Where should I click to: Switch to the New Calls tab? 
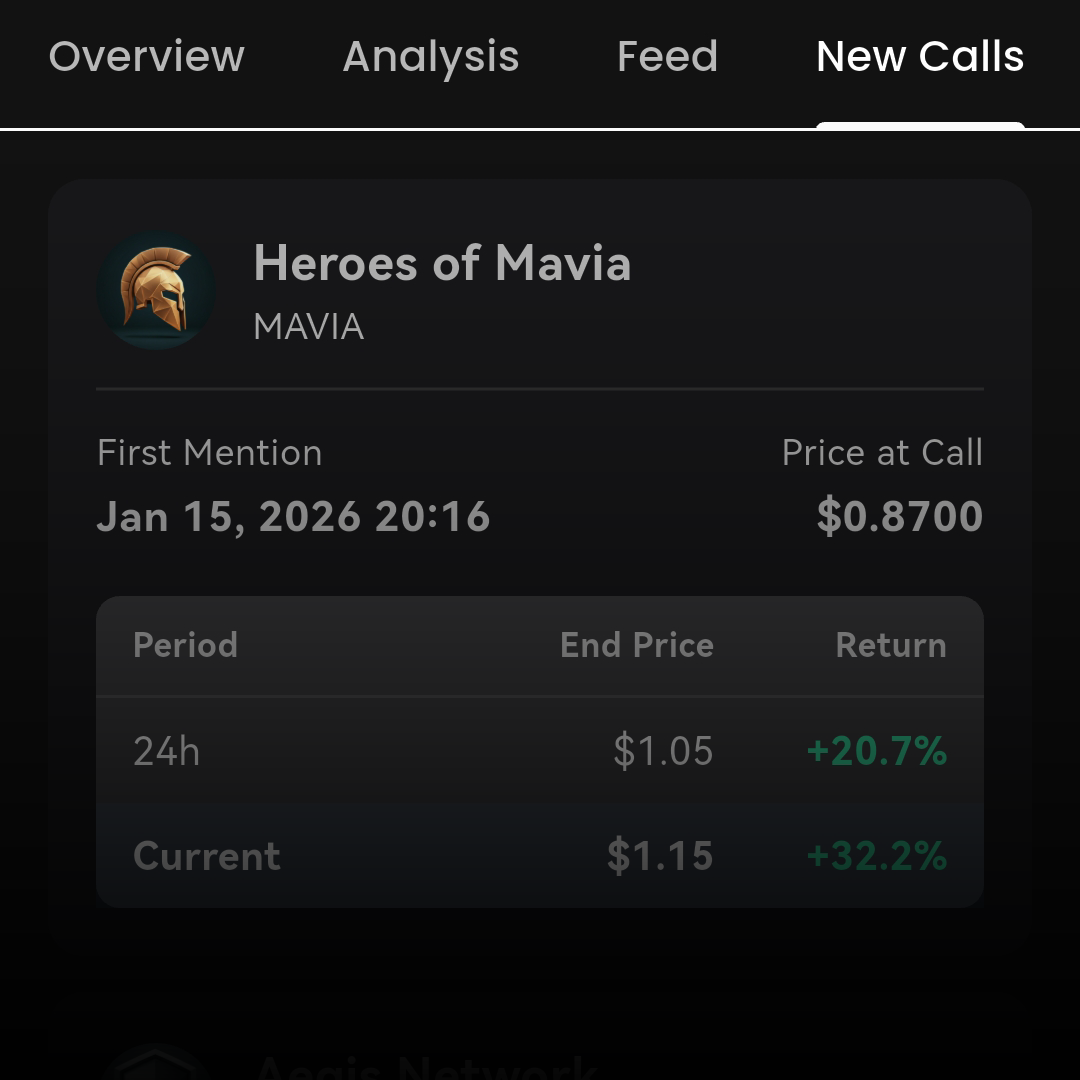click(x=919, y=57)
